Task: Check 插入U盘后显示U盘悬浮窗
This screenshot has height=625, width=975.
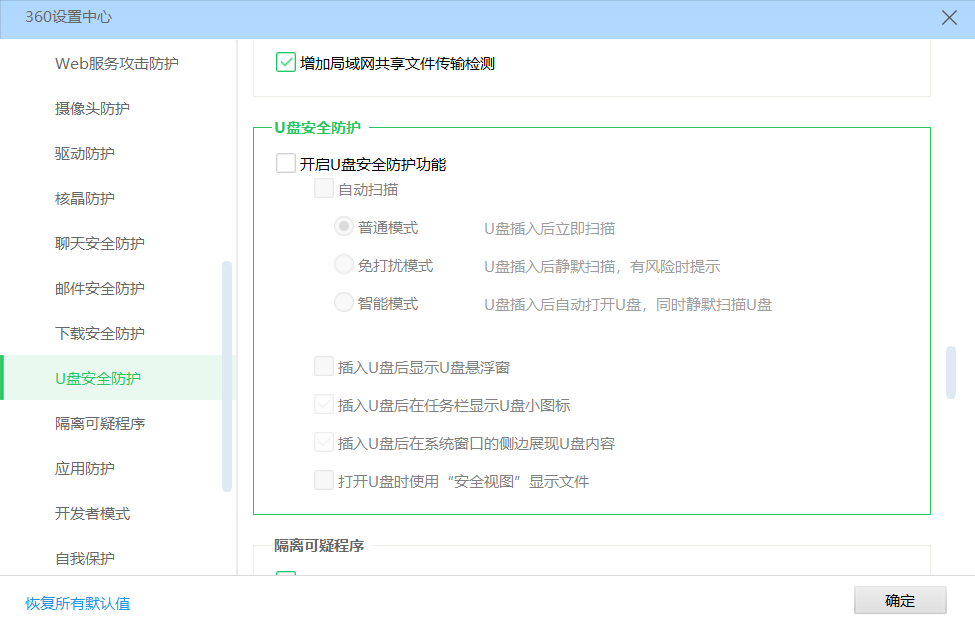Action: pyautogui.click(x=323, y=366)
